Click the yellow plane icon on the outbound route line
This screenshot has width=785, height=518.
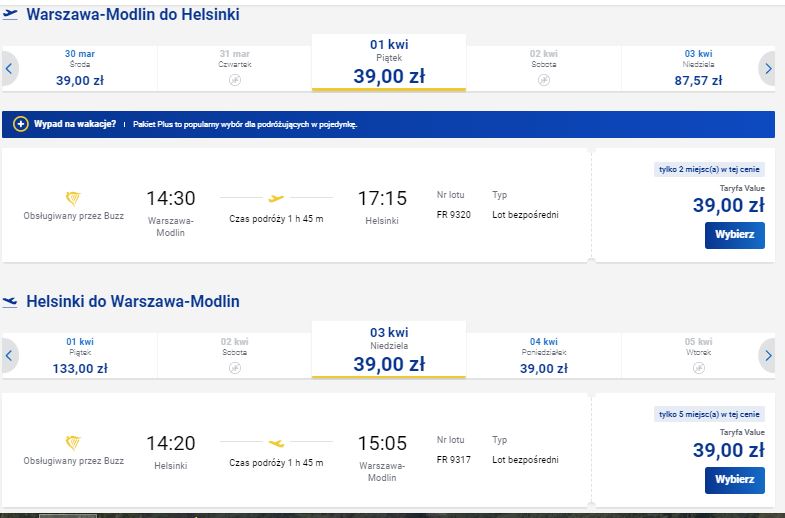point(276,199)
